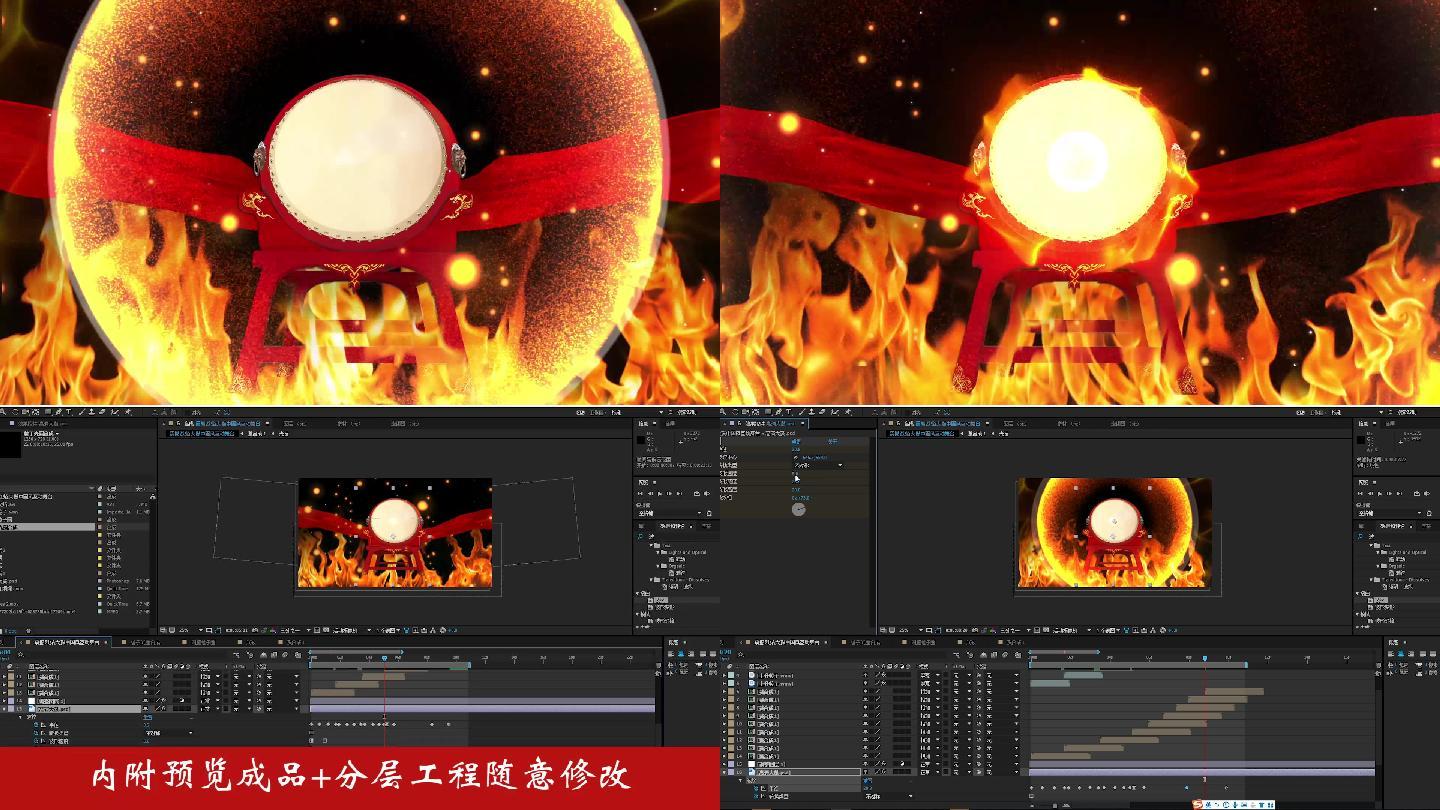This screenshot has width=1440, height=810.
Task: Open magnification dropdown in left composition viewer
Action: pyautogui.click(x=189, y=630)
